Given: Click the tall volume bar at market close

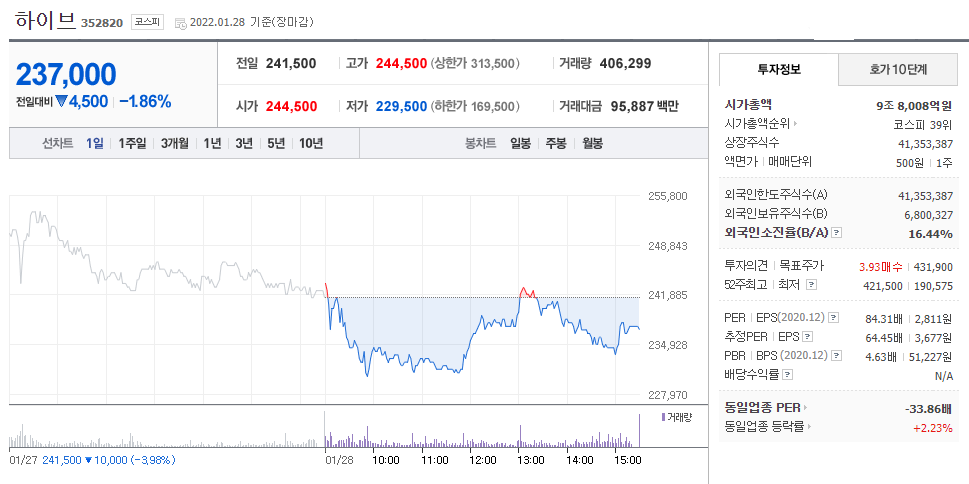Looking at the screenshot, I should point(639,430).
